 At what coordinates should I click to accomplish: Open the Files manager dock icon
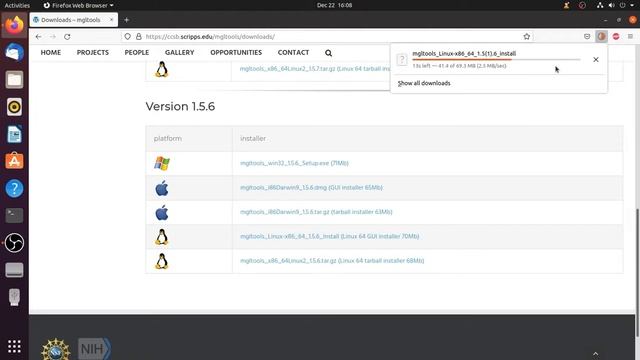coord(14,80)
